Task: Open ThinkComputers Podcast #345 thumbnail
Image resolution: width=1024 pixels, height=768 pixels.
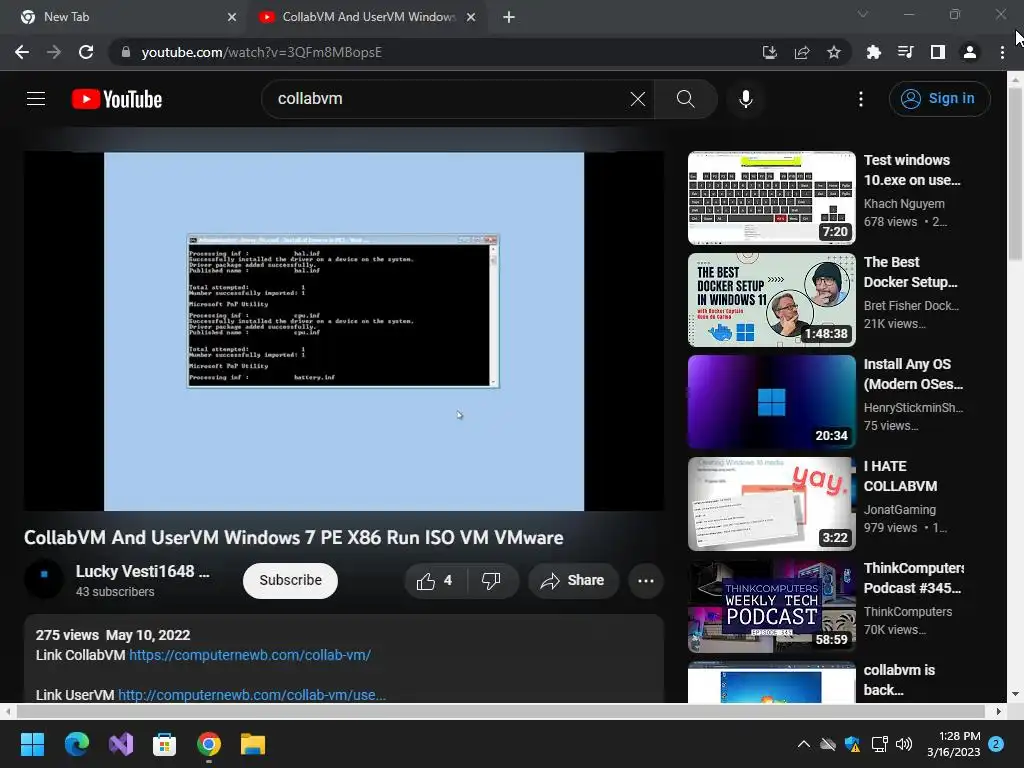Action: [771, 605]
